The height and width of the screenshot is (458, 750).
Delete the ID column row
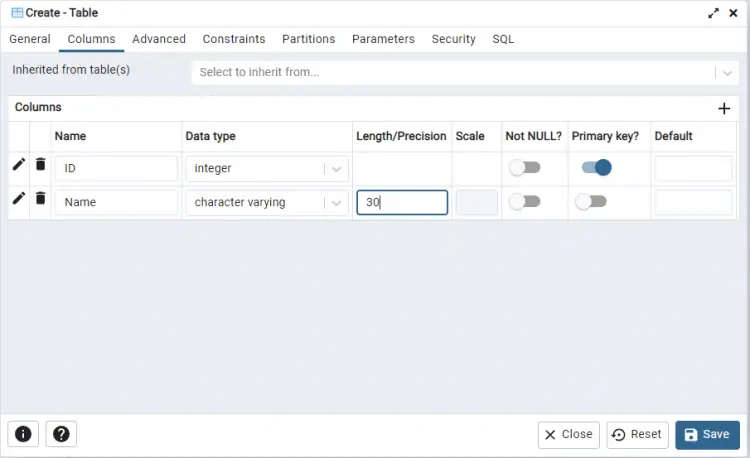point(40,164)
